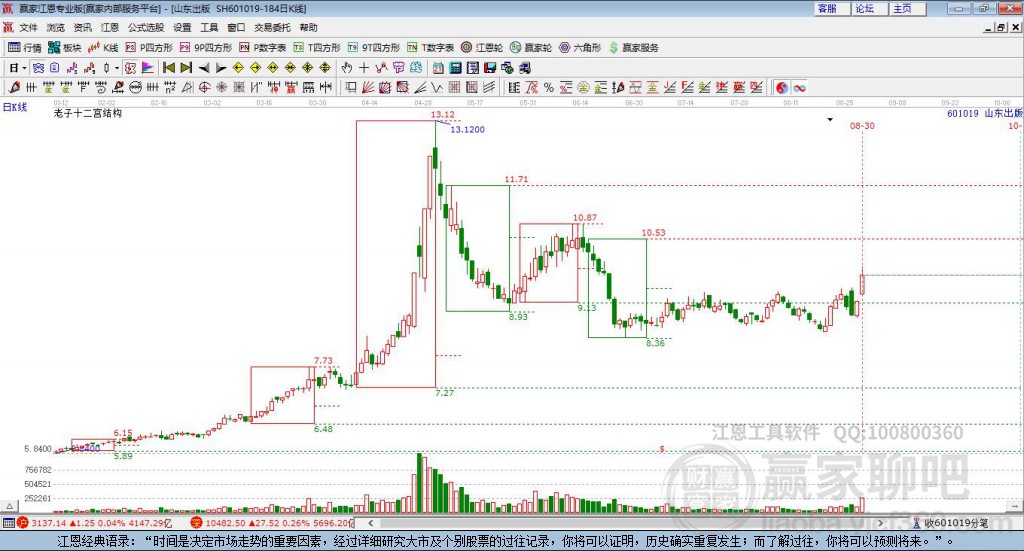Open the 赢家轮 wheel tool

(530, 47)
